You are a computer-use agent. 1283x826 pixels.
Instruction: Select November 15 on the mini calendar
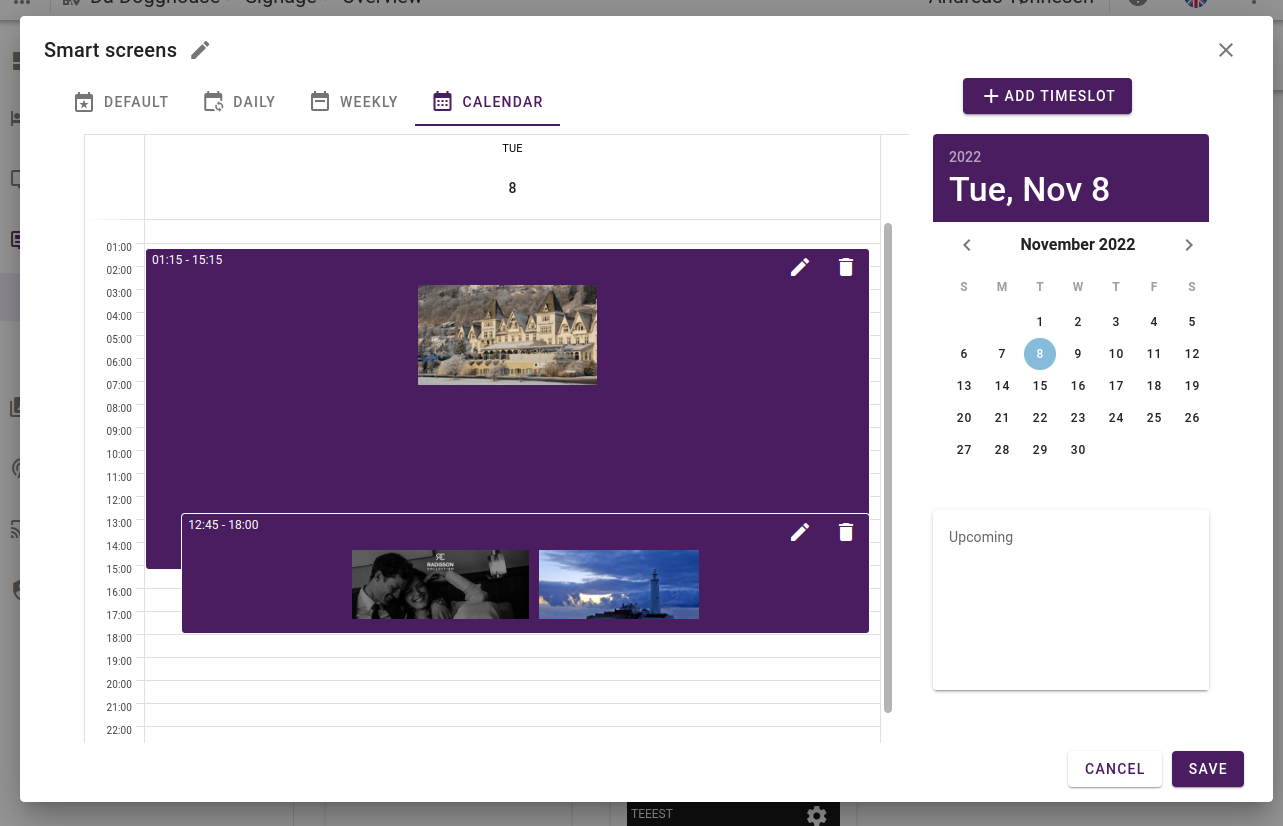tap(1039, 385)
